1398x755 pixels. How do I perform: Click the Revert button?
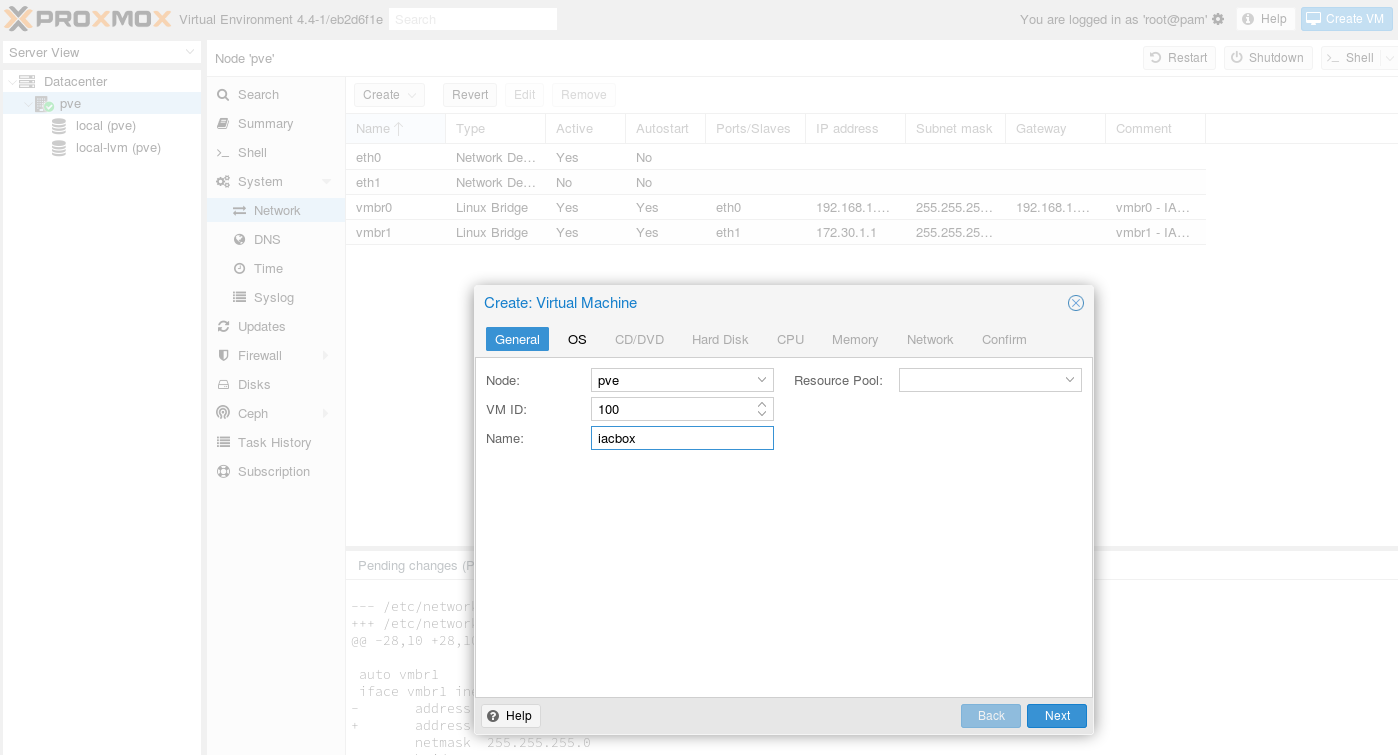click(x=469, y=95)
